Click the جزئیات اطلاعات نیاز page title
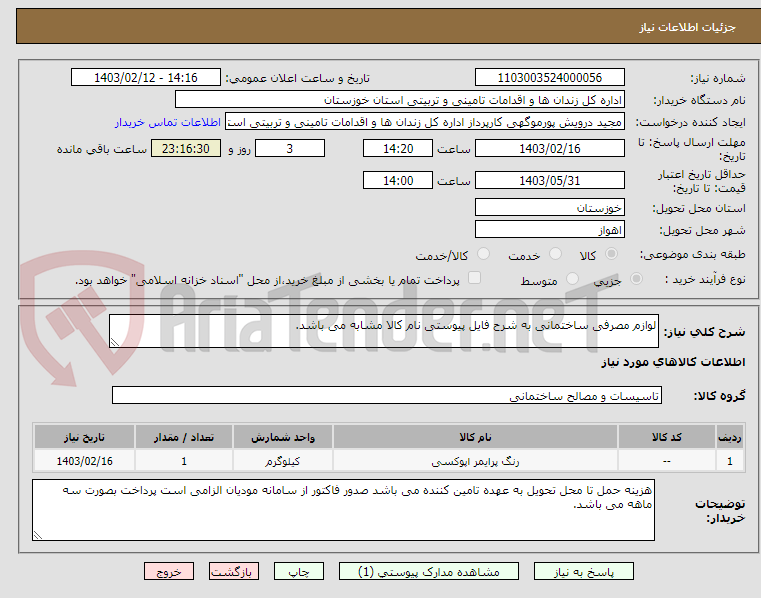 [x=687, y=28]
